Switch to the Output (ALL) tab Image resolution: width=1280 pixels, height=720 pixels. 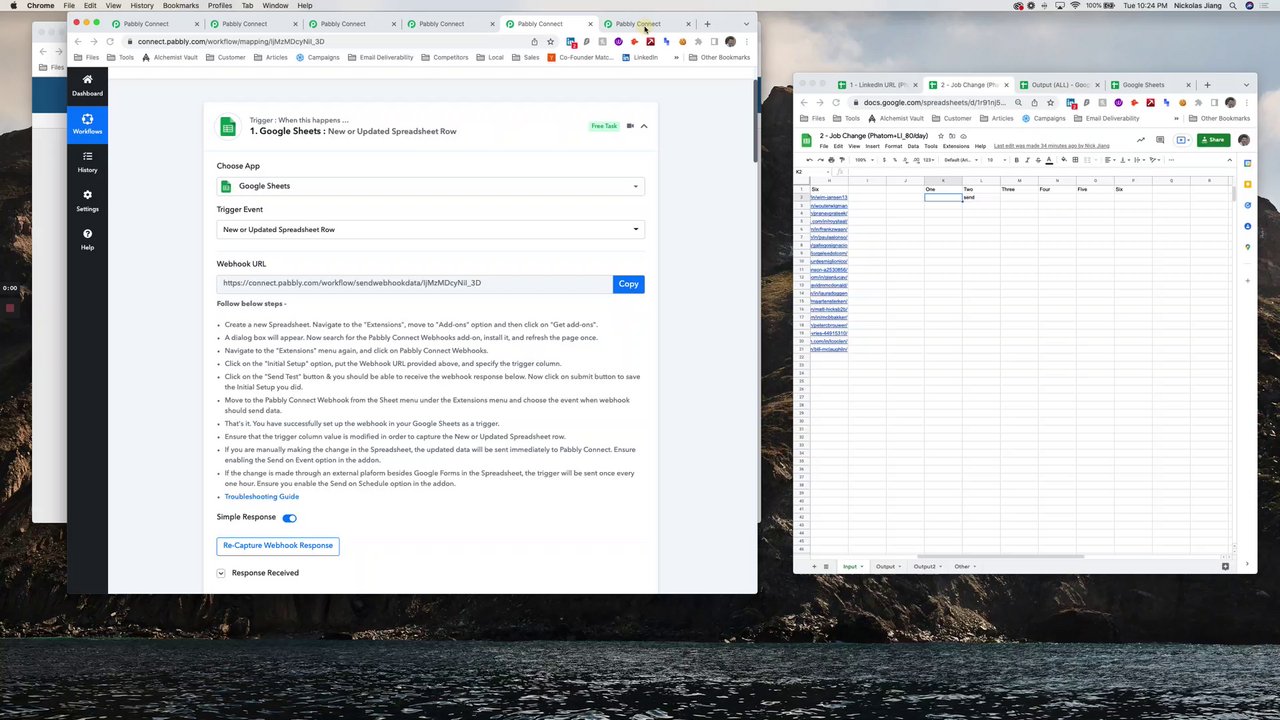[x=1060, y=85]
